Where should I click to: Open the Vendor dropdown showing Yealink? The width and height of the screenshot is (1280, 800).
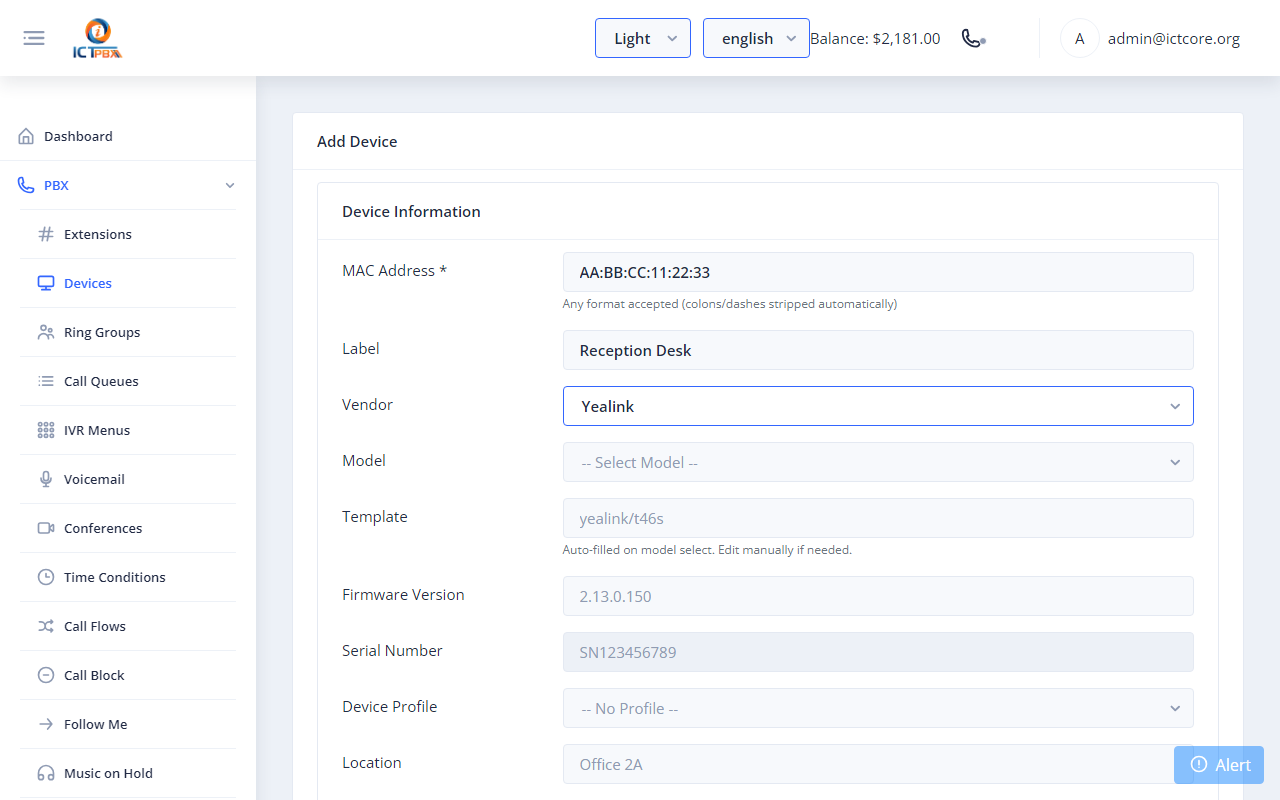878,406
